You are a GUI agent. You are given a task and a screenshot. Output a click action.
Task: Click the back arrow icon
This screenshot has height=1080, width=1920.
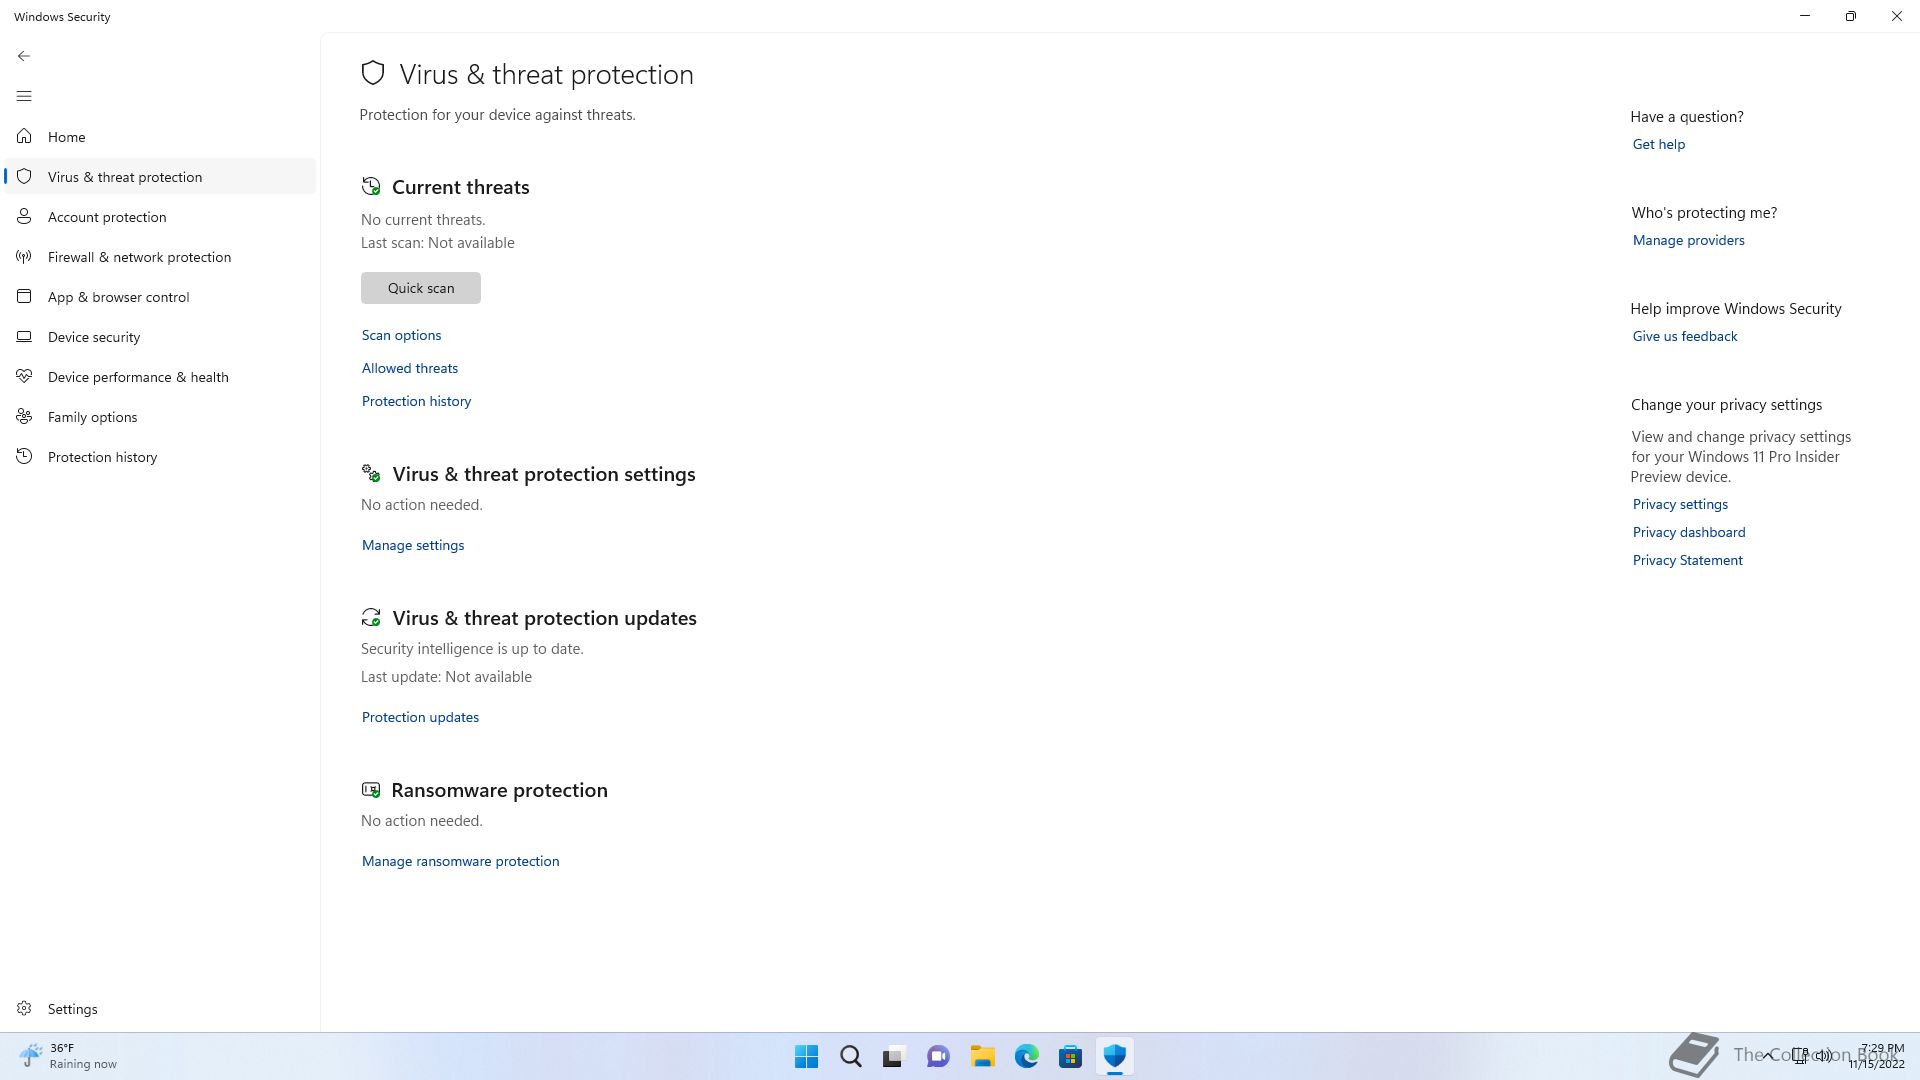[24, 56]
